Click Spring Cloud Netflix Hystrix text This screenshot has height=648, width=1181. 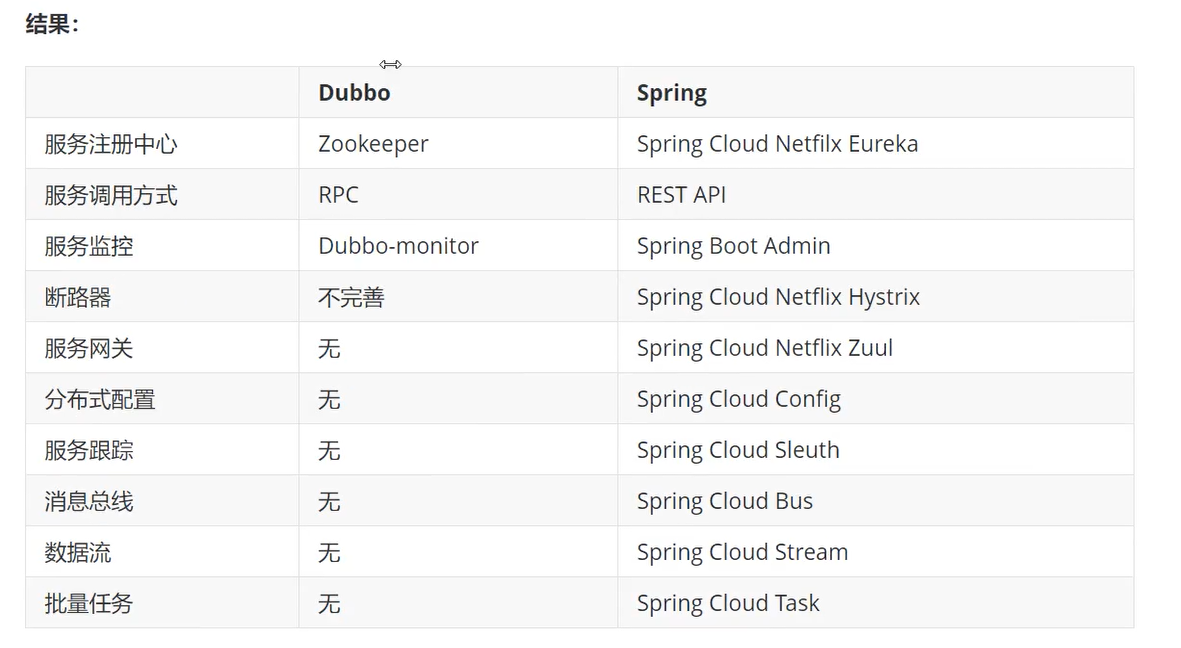[778, 298]
